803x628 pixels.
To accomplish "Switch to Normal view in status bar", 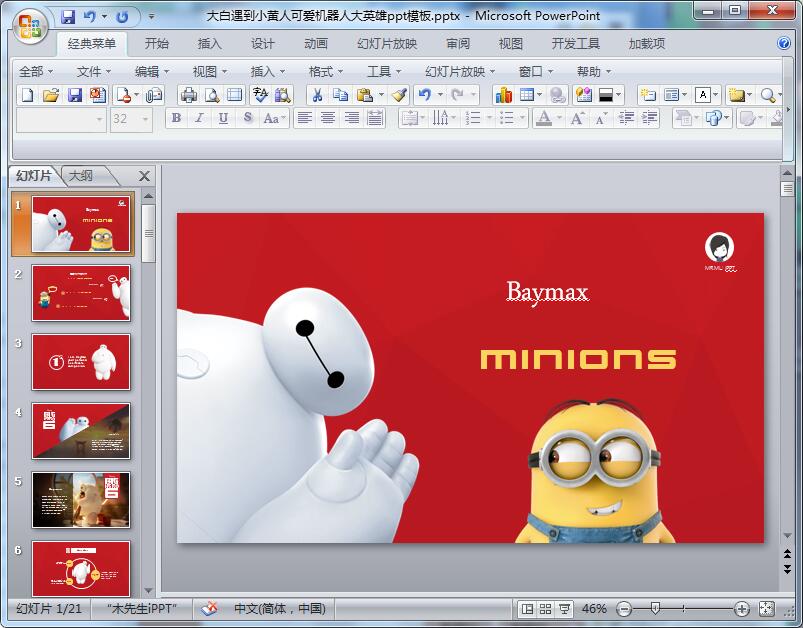I will [526, 609].
